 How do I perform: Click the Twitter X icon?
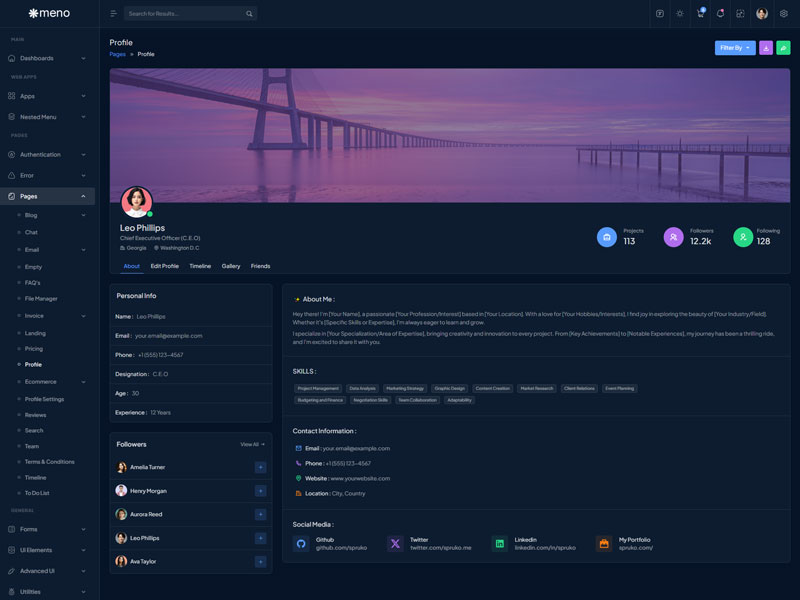395,543
